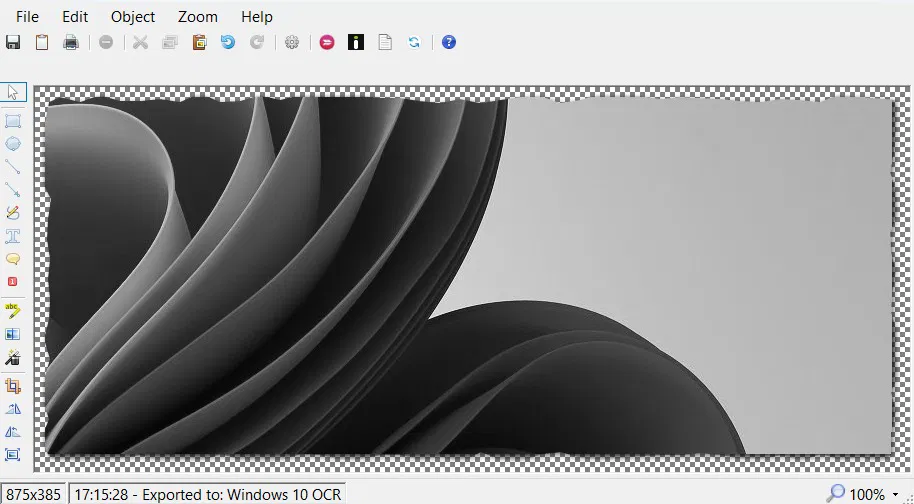Open help with the blue question mark
The image size is (914, 504).
click(x=449, y=42)
